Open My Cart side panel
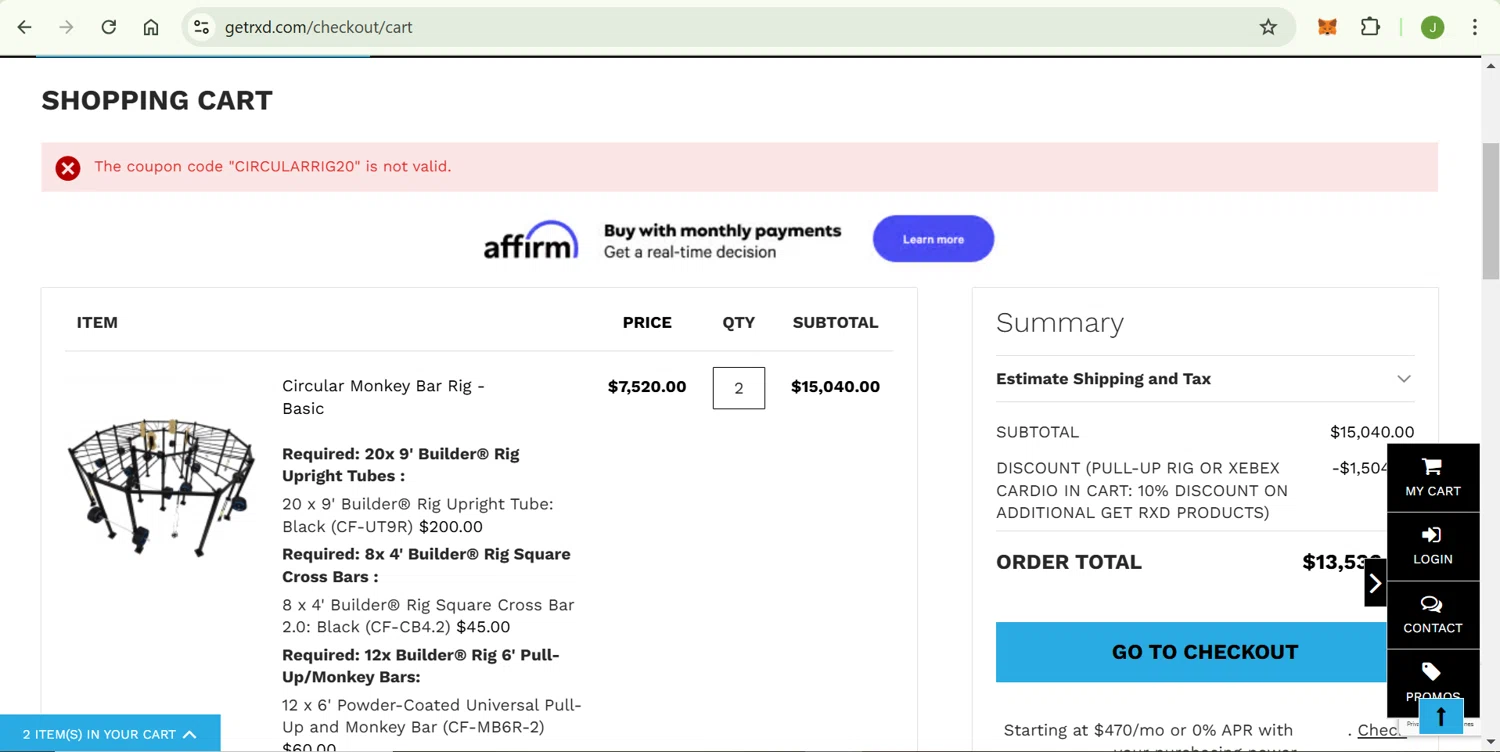The height and width of the screenshot is (752, 1500). click(1433, 477)
